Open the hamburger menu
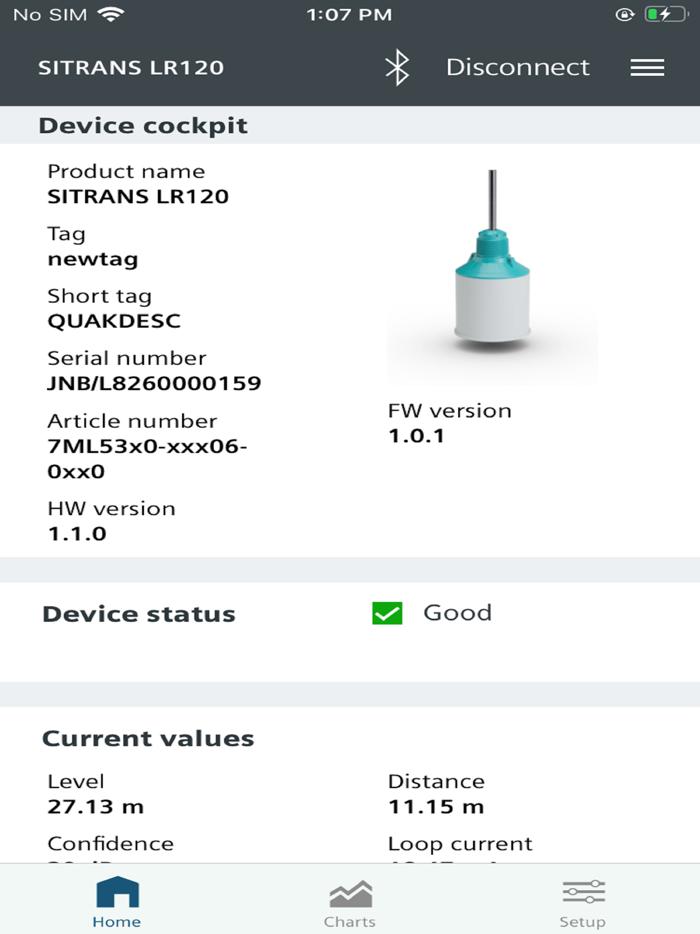700x934 pixels. click(647, 67)
